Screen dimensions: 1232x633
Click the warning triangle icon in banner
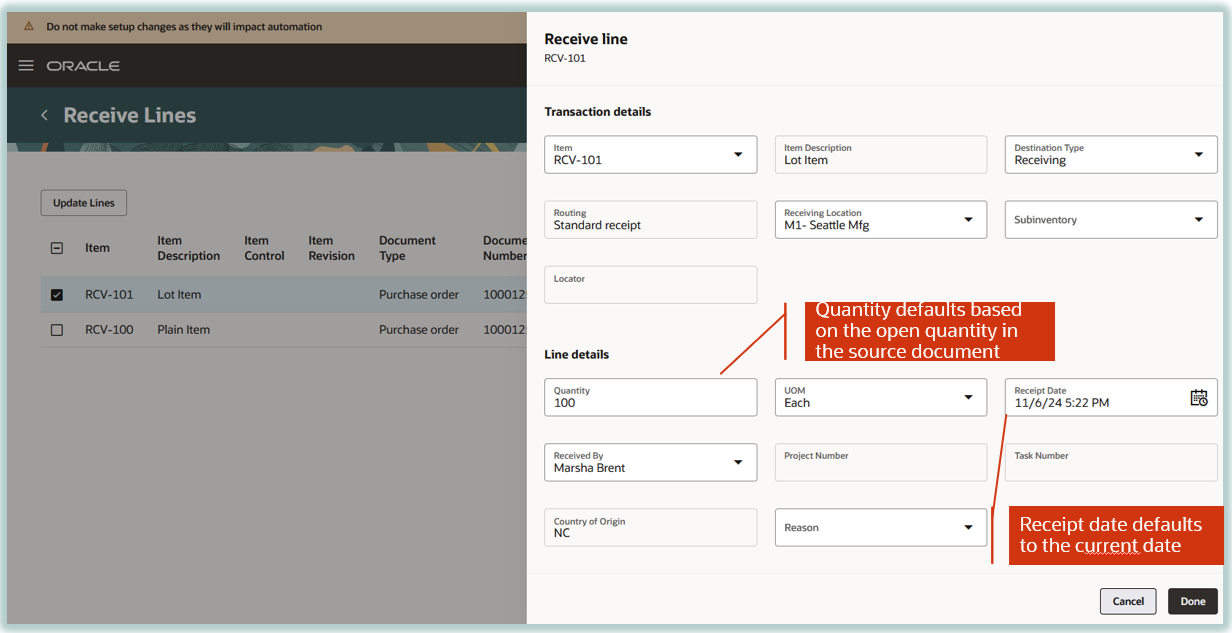[29, 27]
